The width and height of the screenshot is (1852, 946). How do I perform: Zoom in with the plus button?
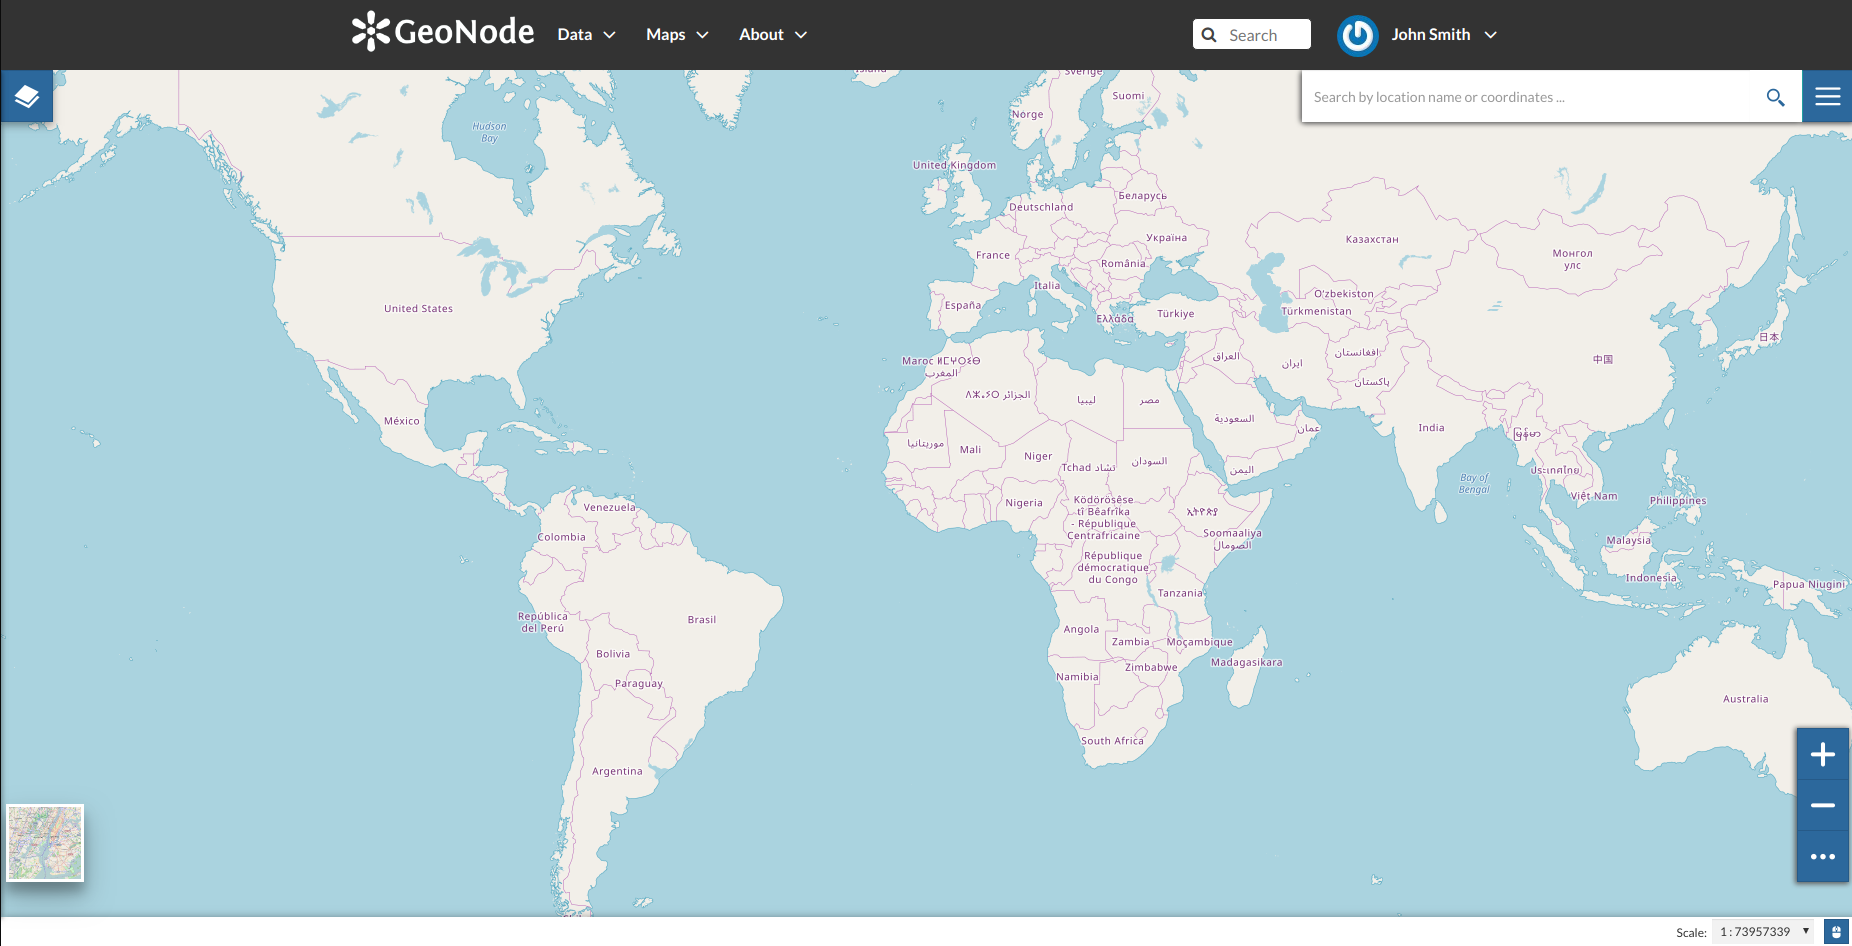pyautogui.click(x=1823, y=754)
